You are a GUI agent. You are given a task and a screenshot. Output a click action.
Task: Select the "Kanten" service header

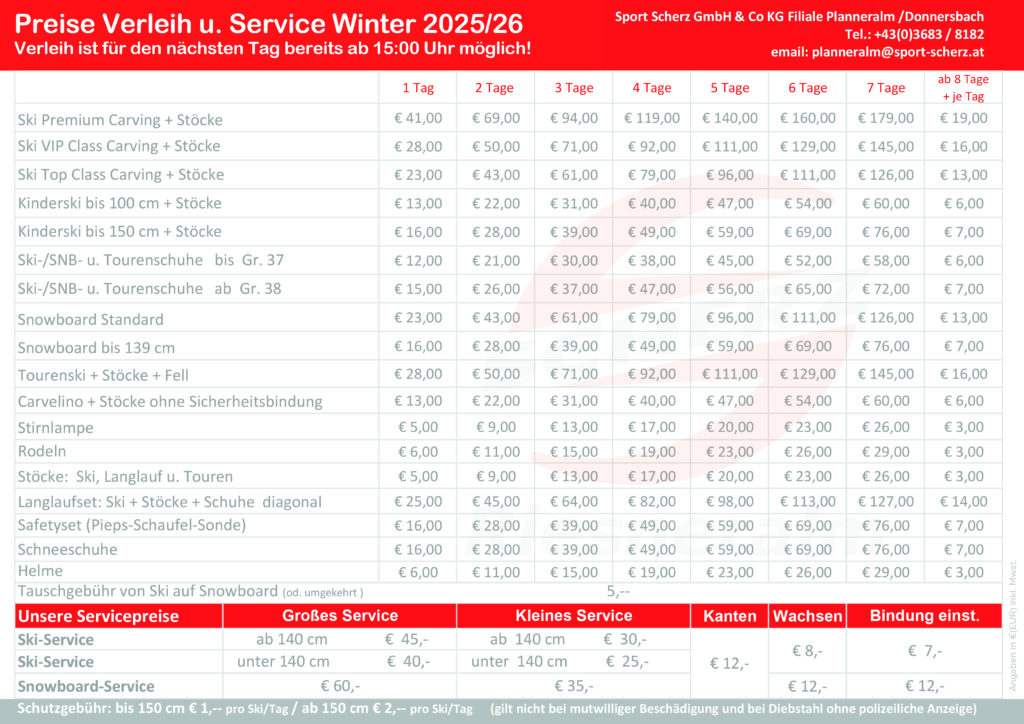click(x=729, y=616)
